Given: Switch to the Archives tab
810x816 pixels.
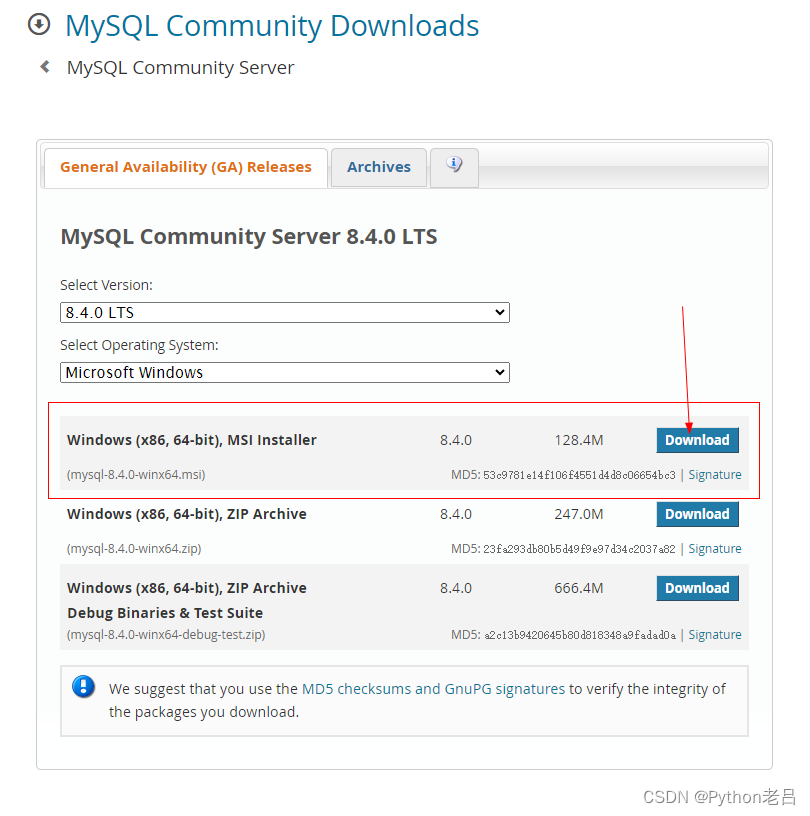Looking at the screenshot, I should click(x=379, y=167).
